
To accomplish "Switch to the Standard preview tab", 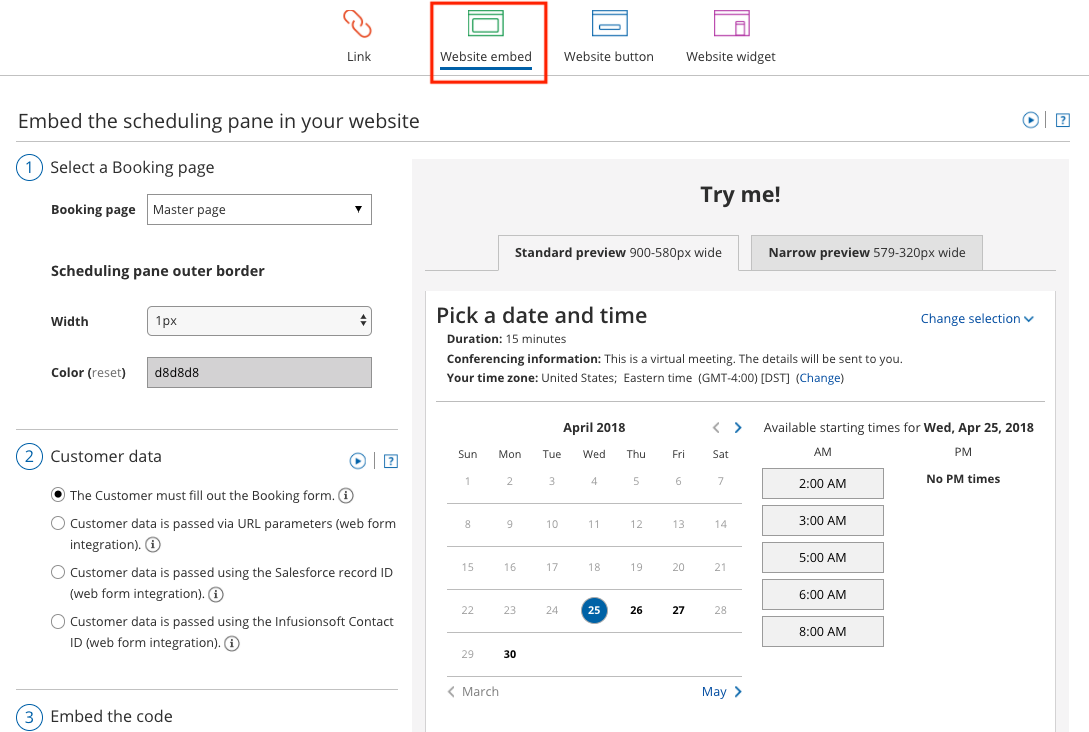I will 618,253.
